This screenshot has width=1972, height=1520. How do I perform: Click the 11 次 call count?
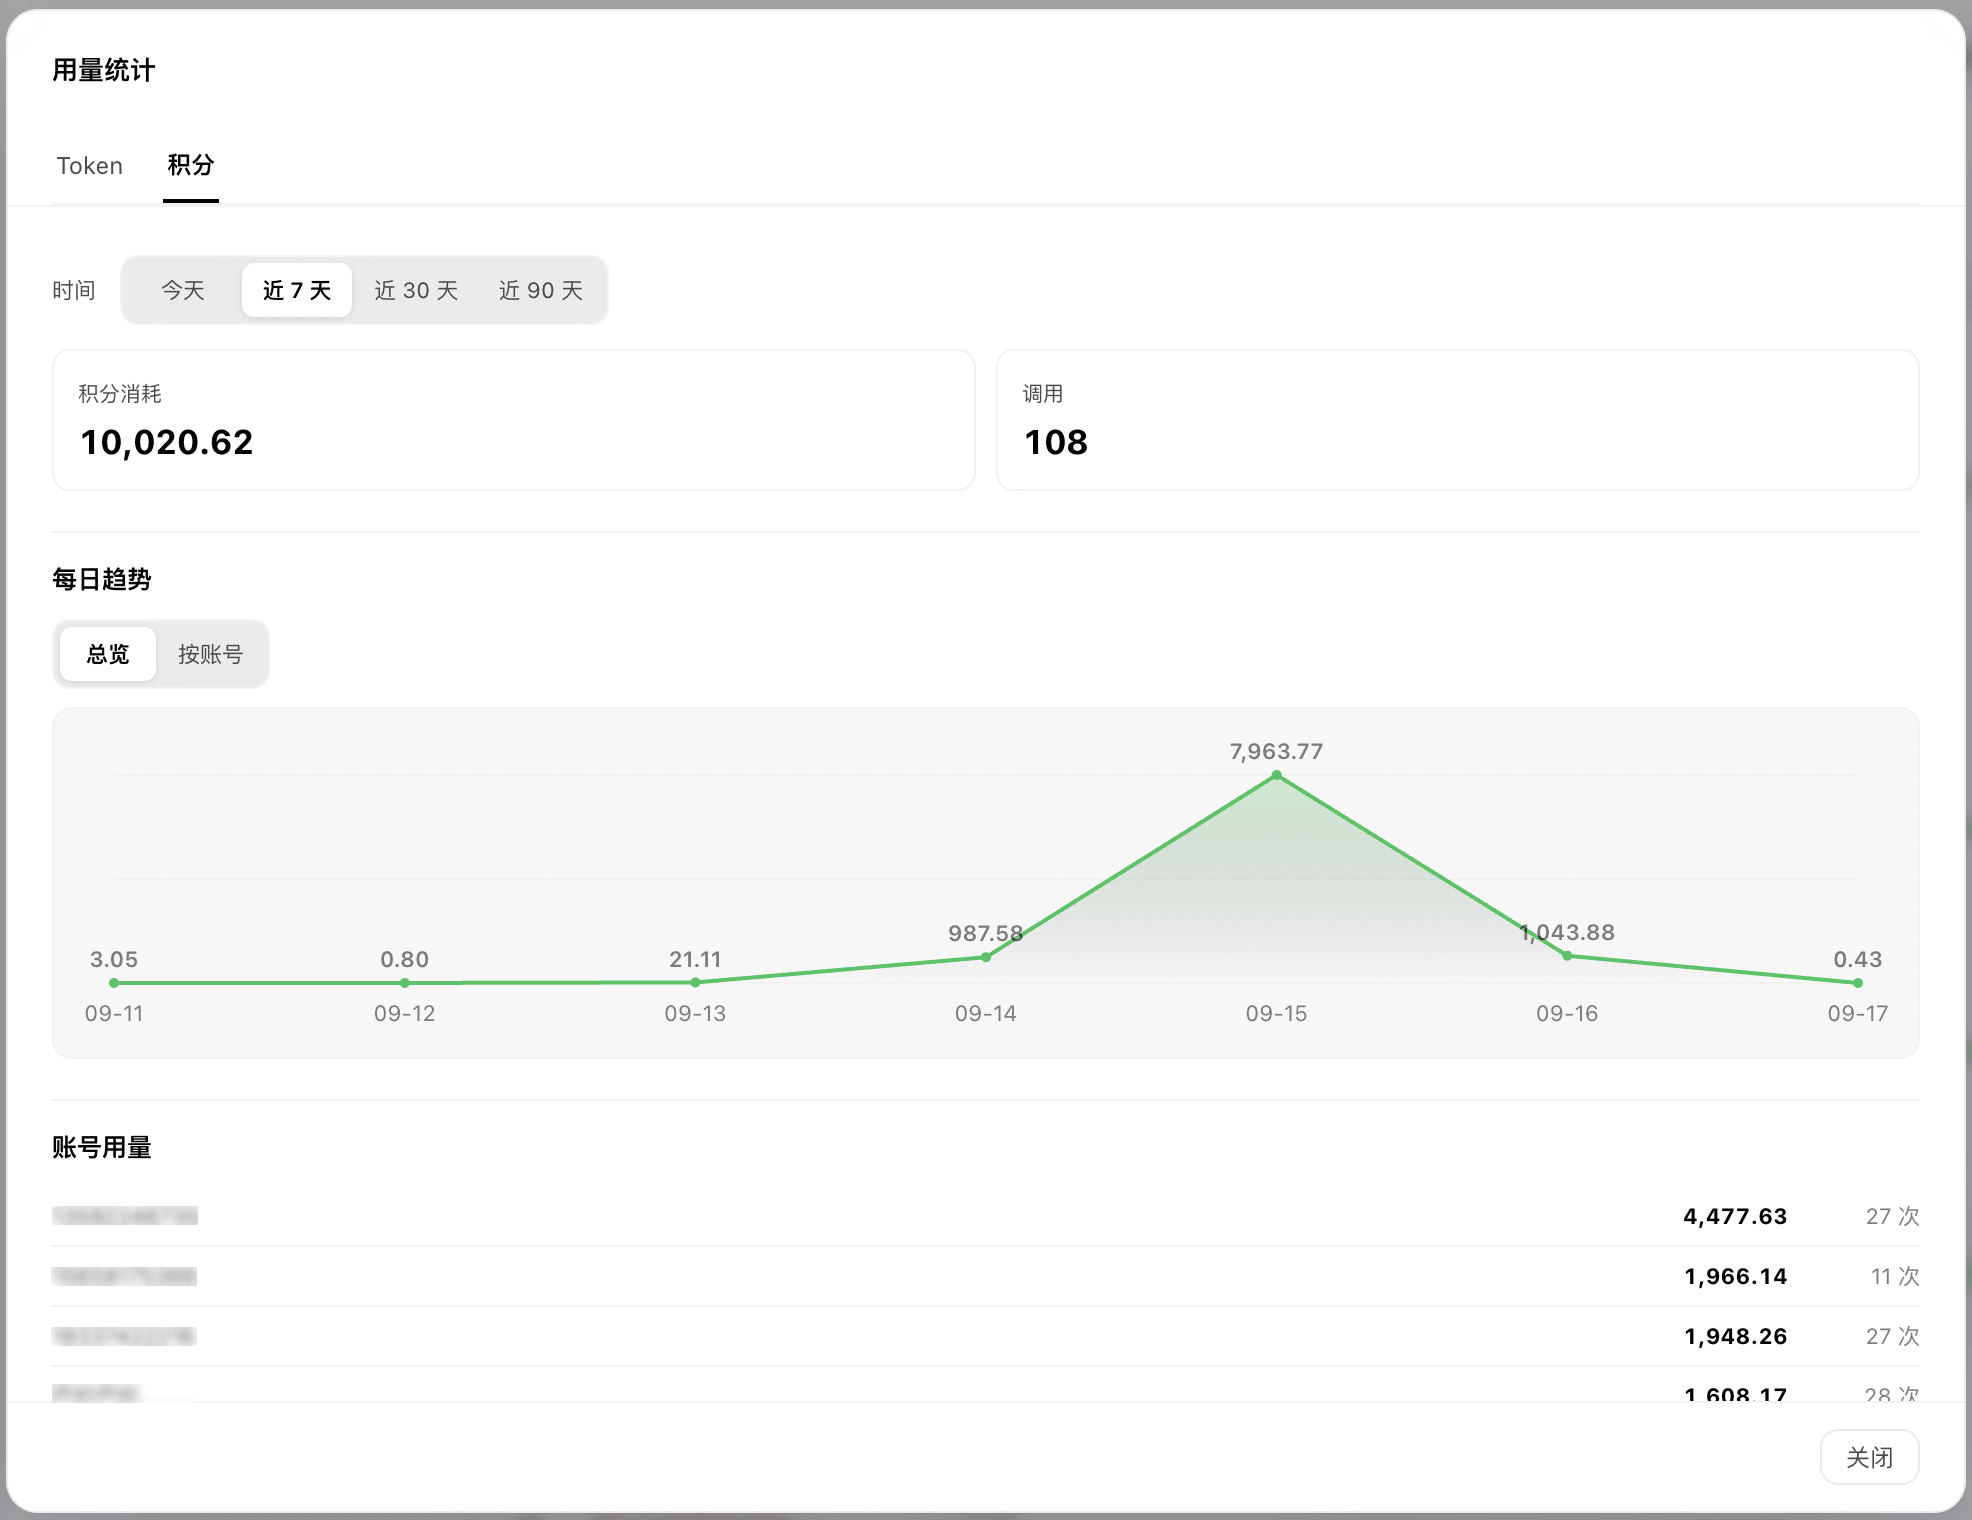point(1895,1276)
